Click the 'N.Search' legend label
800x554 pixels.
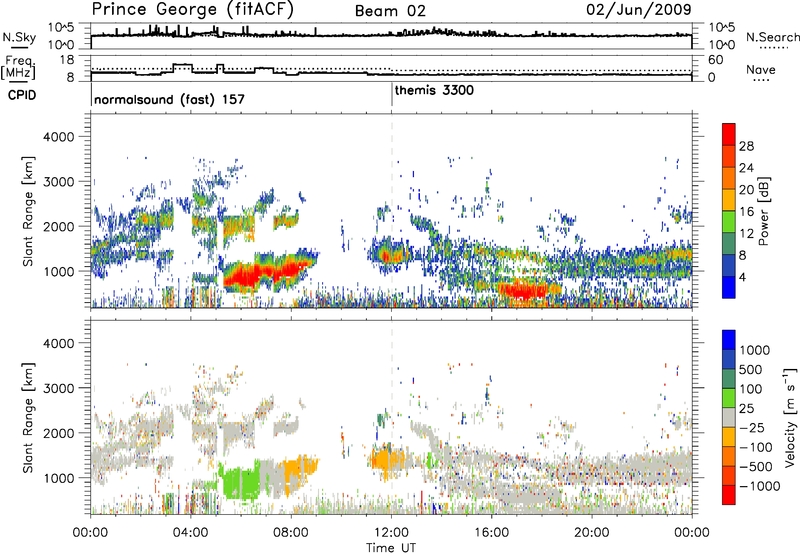[772, 37]
